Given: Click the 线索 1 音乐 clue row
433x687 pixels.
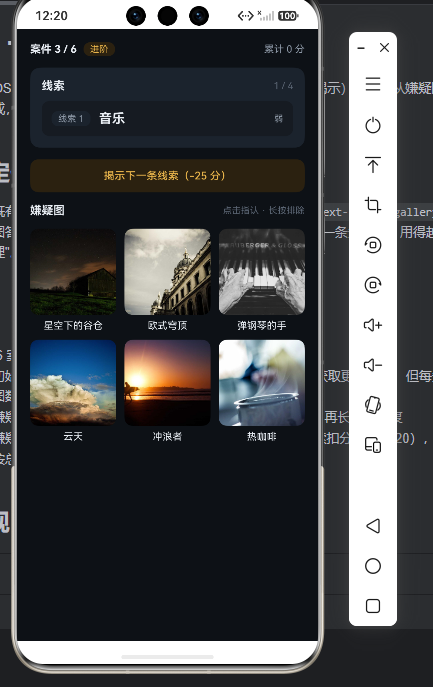Looking at the screenshot, I should coord(167,118).
